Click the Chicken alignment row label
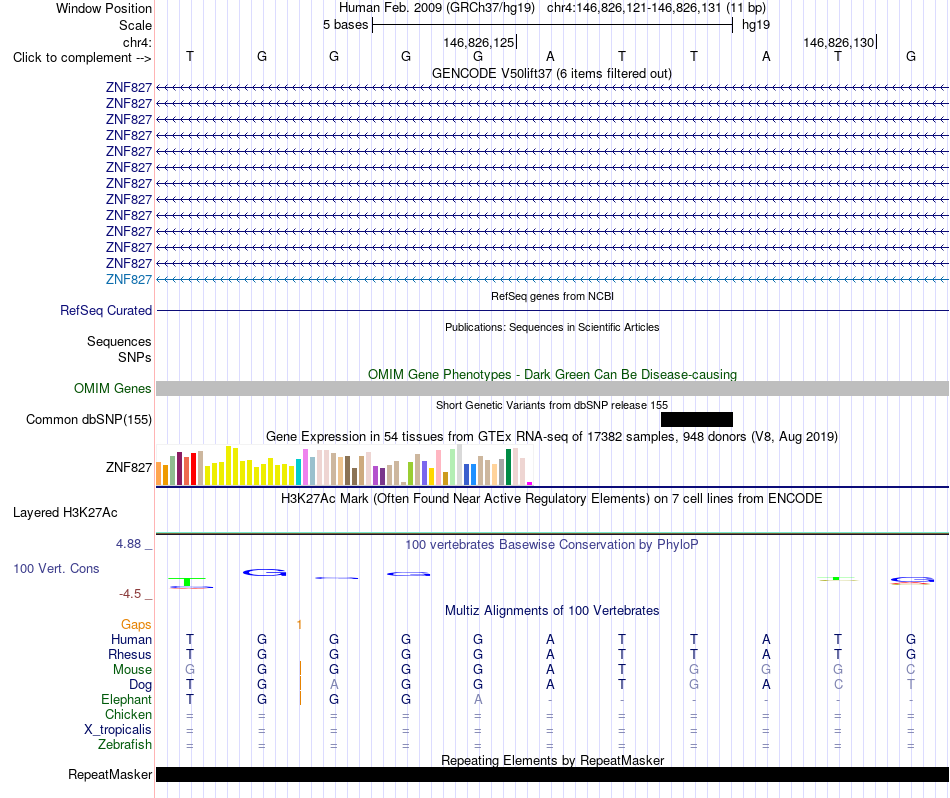The image size is (950, 798). click(x=128, y=714)
